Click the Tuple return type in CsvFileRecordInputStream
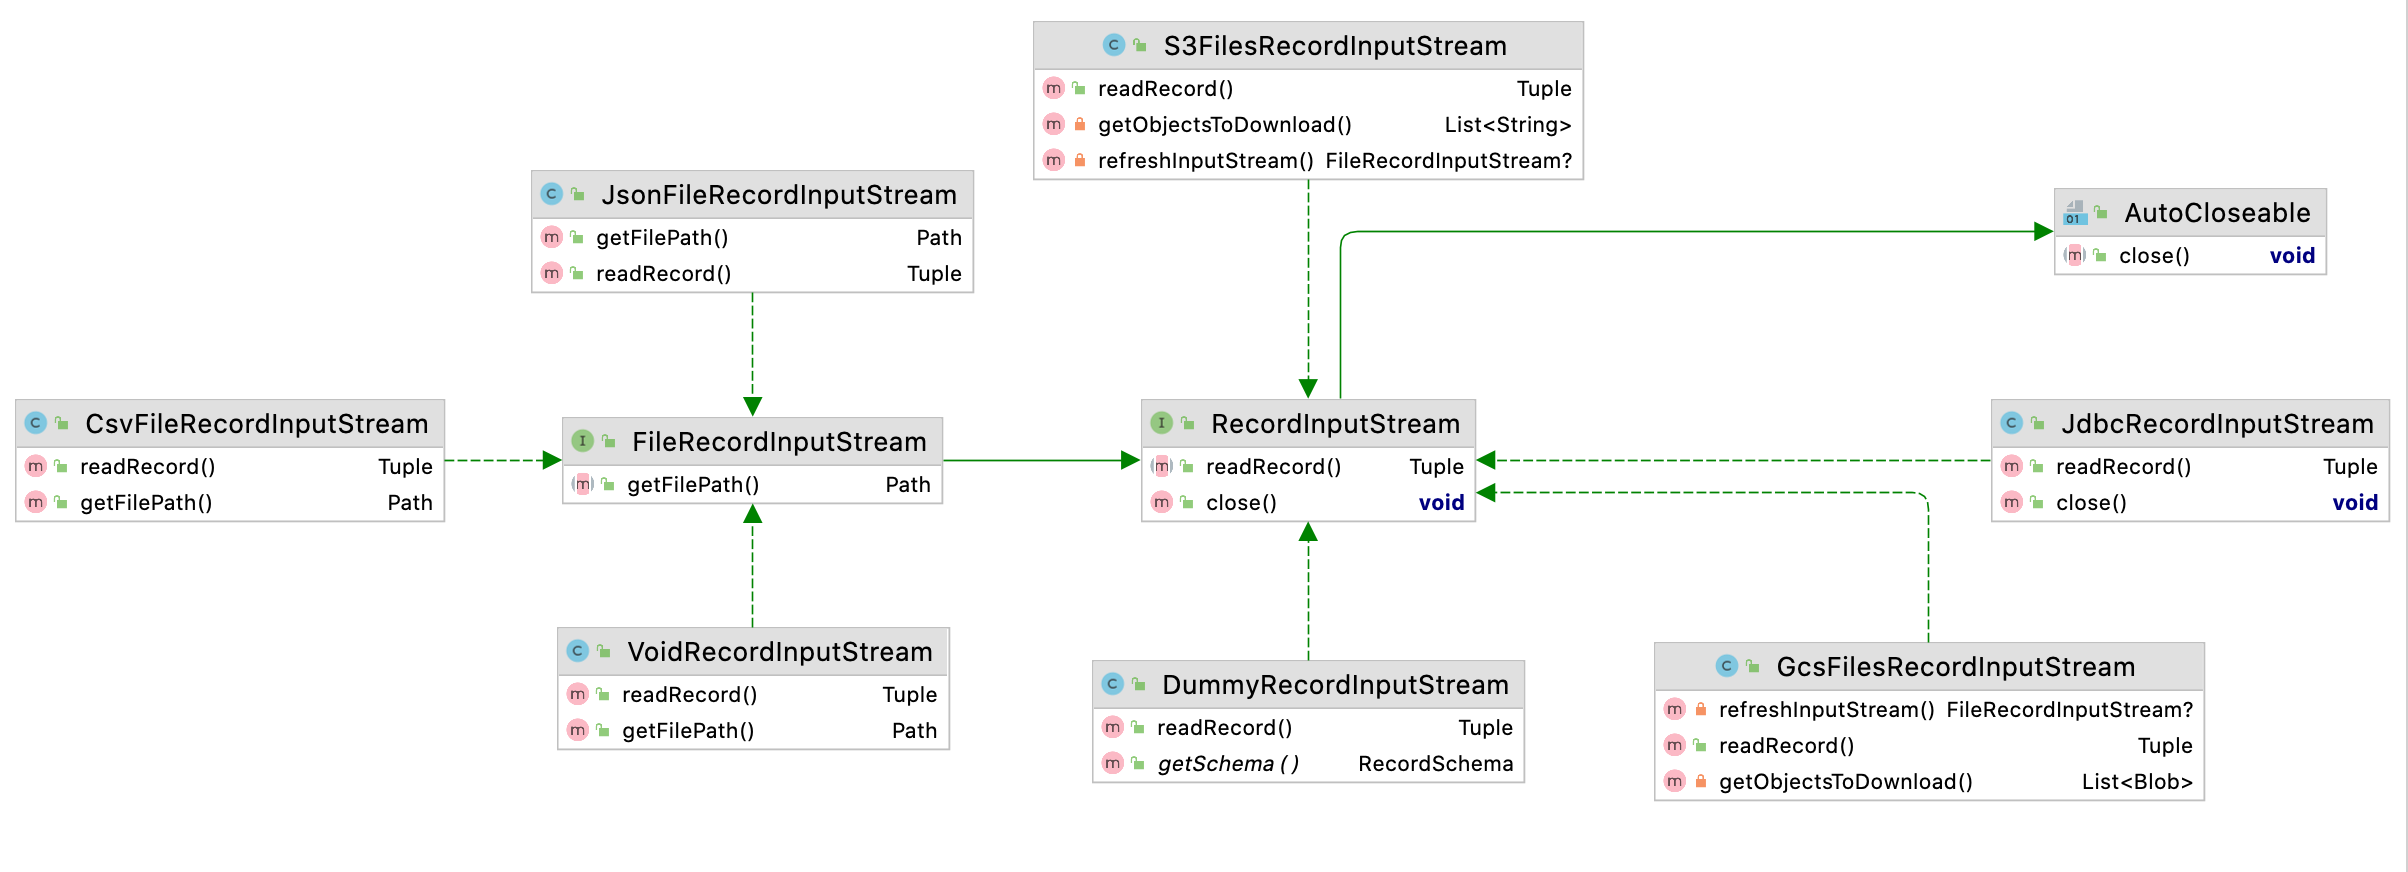 point(405,467)
